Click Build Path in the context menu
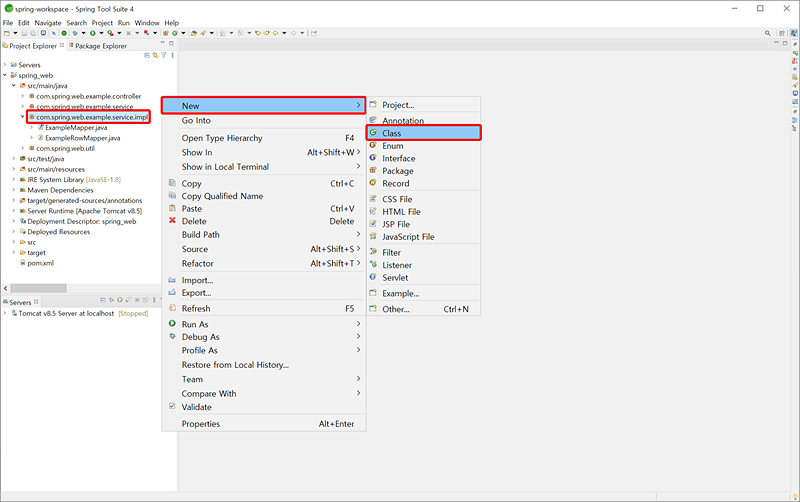This screenshot has height=502, width=800. click(x=263, y=234)
